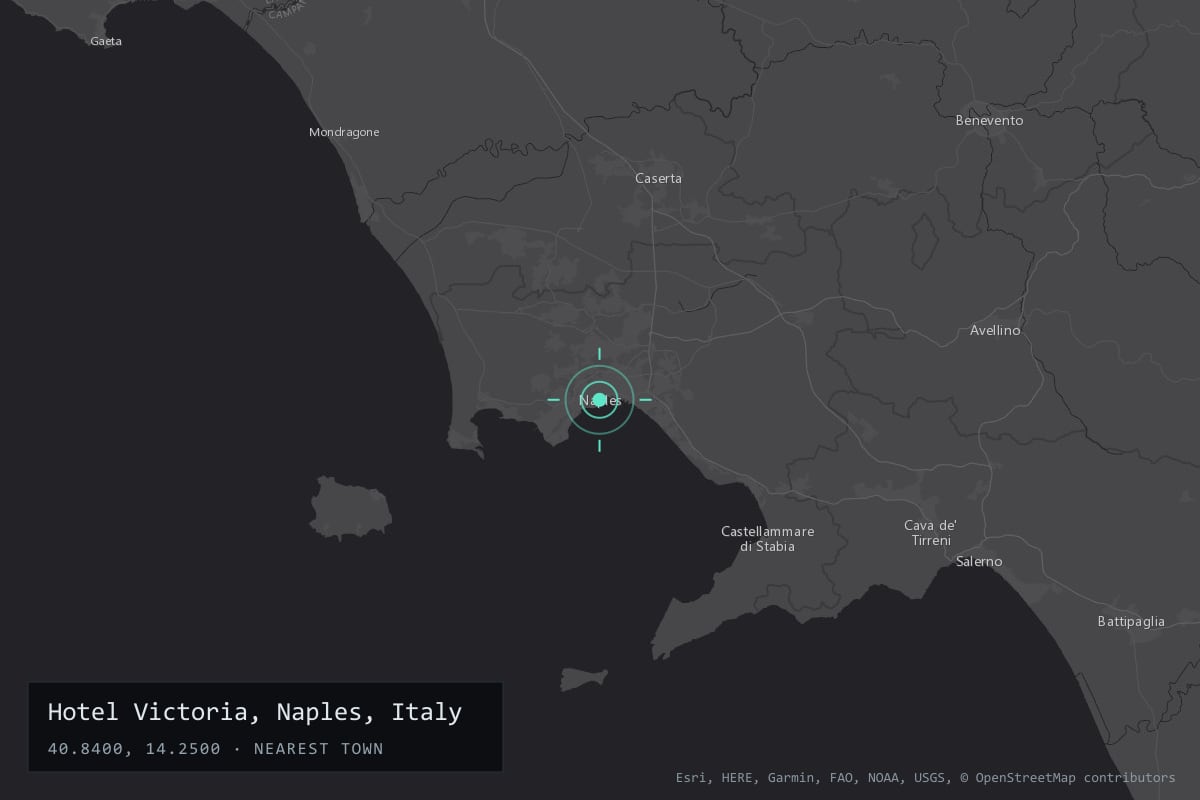Click the Capri island shape on map

pyautogui.click(x=584, y=679)
